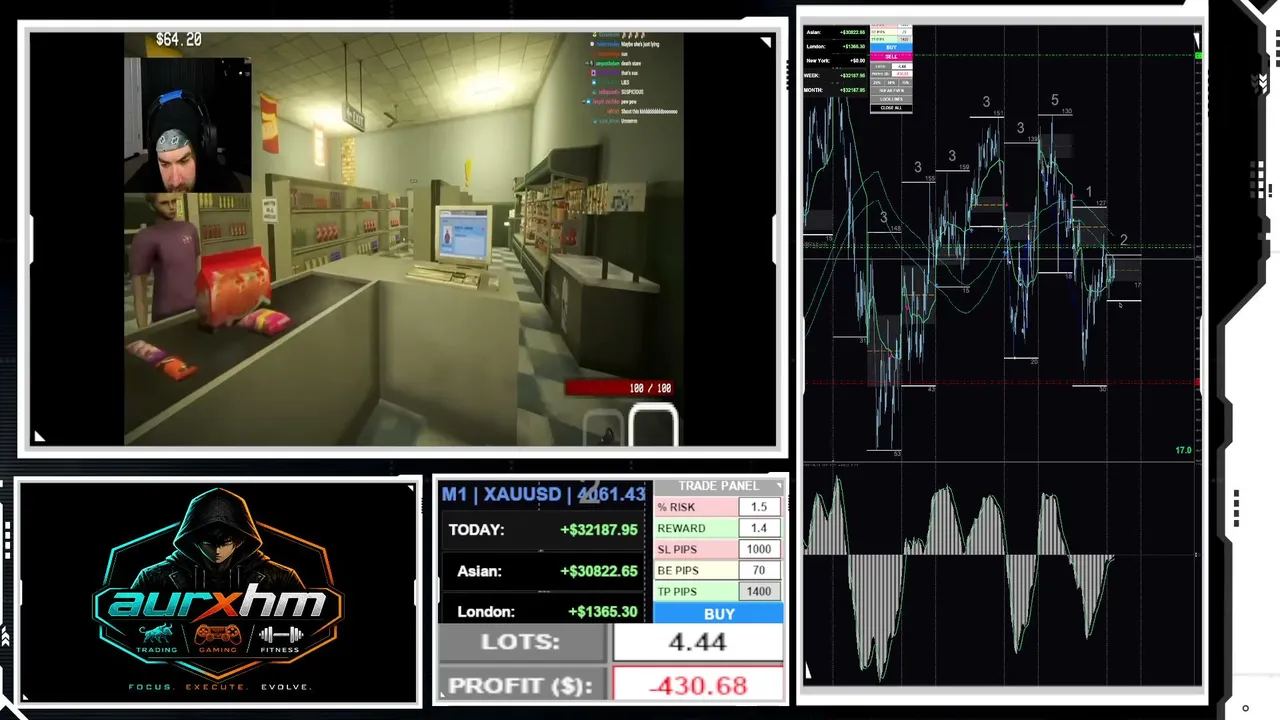This screenshot has width=1280, height=720.
Task: Set the % RISK value field
Action: pyautogui.click(x=759, y=507)
